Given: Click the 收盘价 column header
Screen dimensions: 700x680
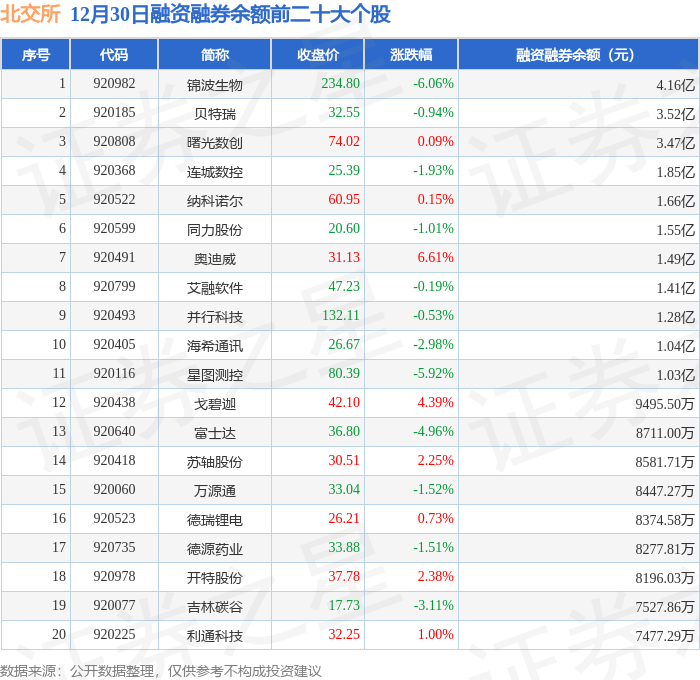Looking at the screenshot, I should (x=318, y=55).
